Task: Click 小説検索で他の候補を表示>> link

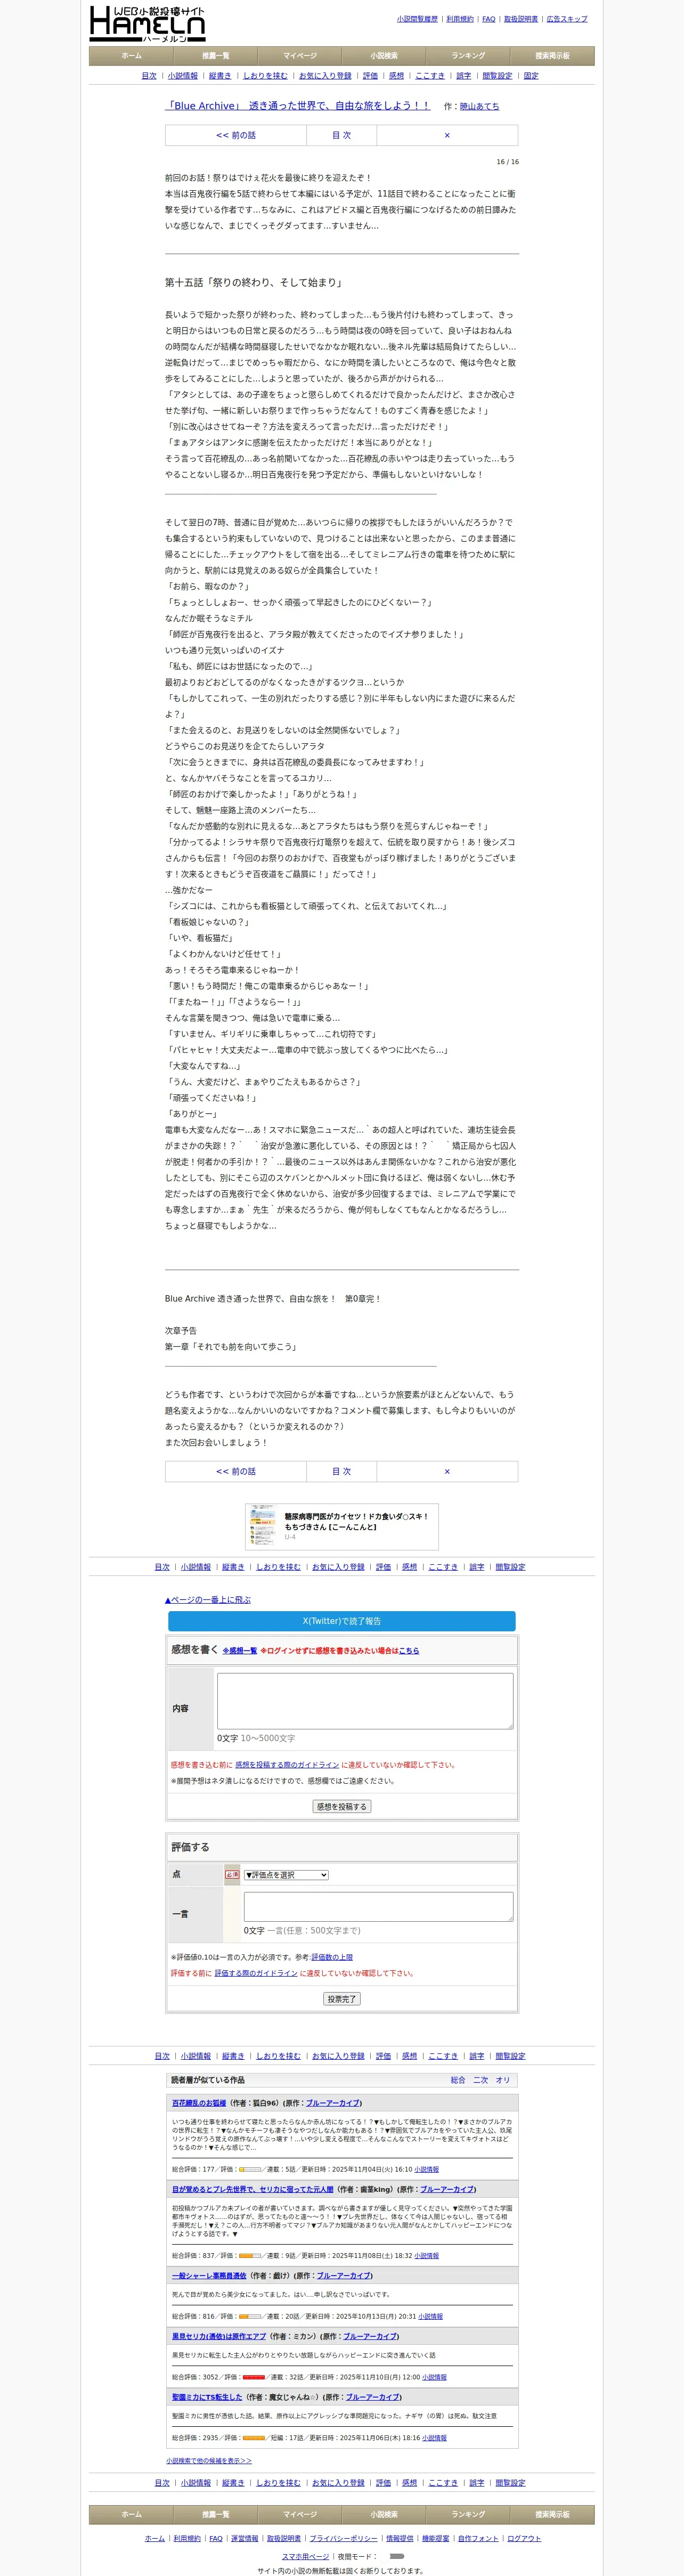Action: pos(209,2461)
